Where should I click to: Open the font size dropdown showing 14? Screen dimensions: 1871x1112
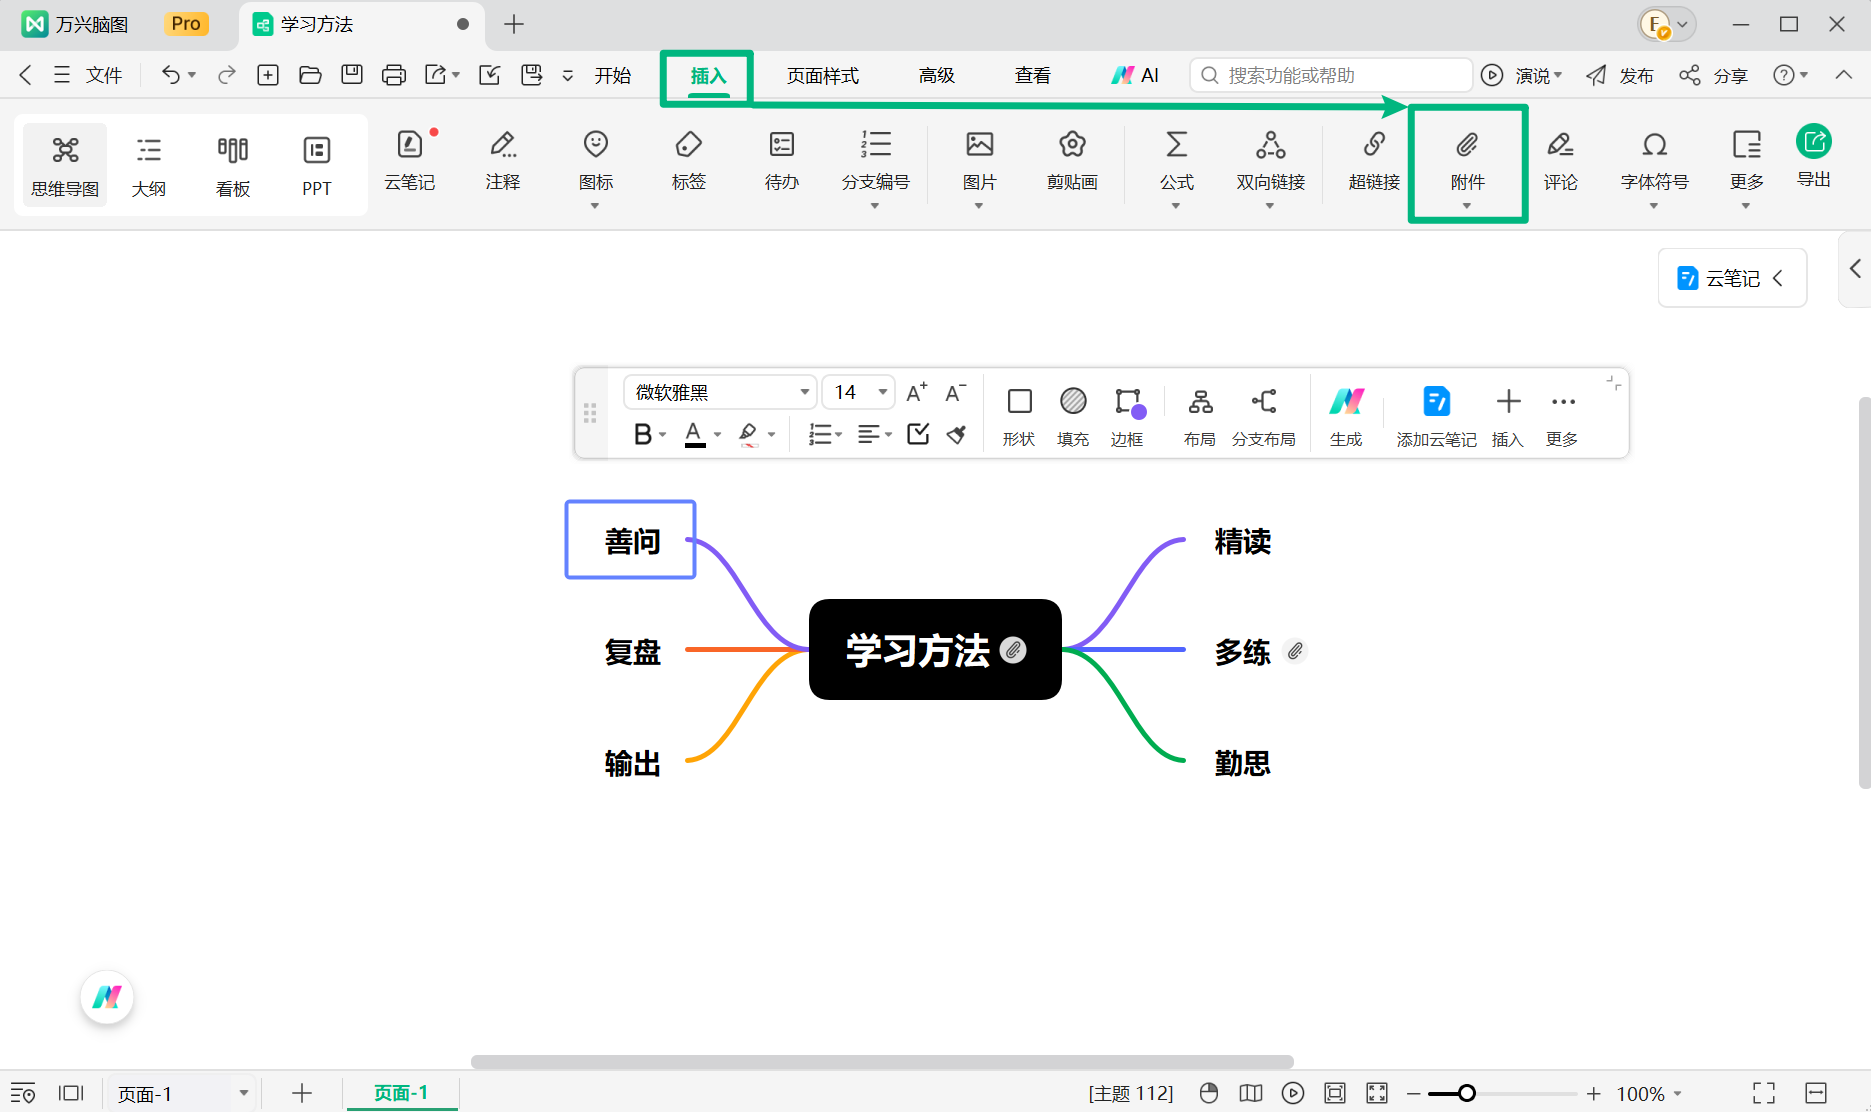(859, 392)
